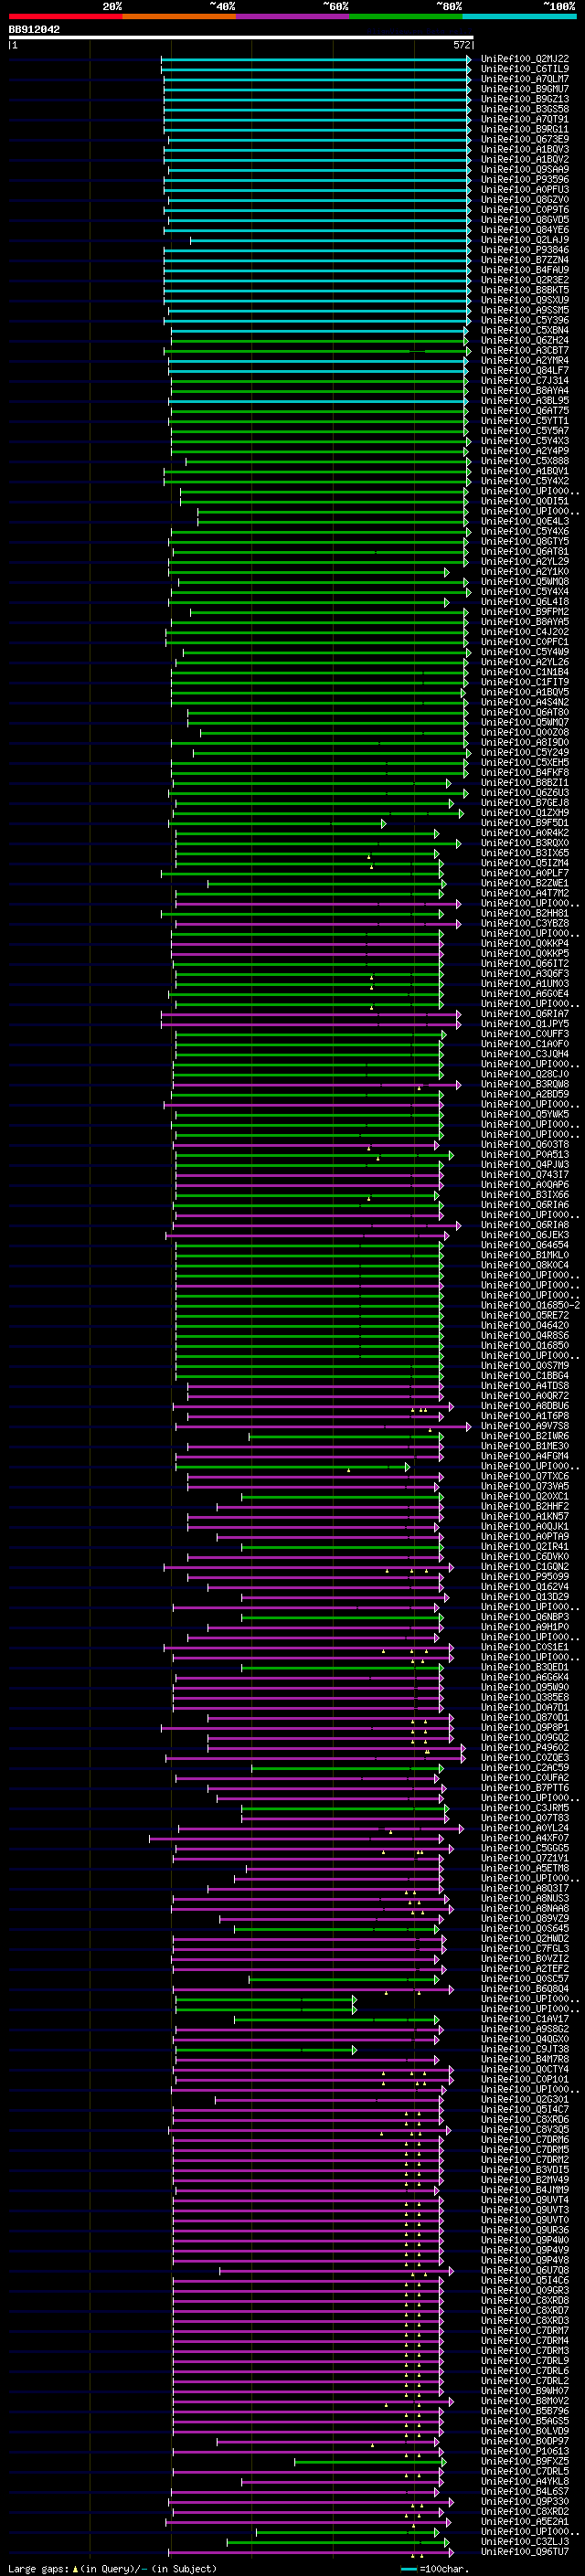The width and height of the screenshot is (585, 2576).
Task: Select label UniRef100_C0UFF3
Action: (525, 1034)
